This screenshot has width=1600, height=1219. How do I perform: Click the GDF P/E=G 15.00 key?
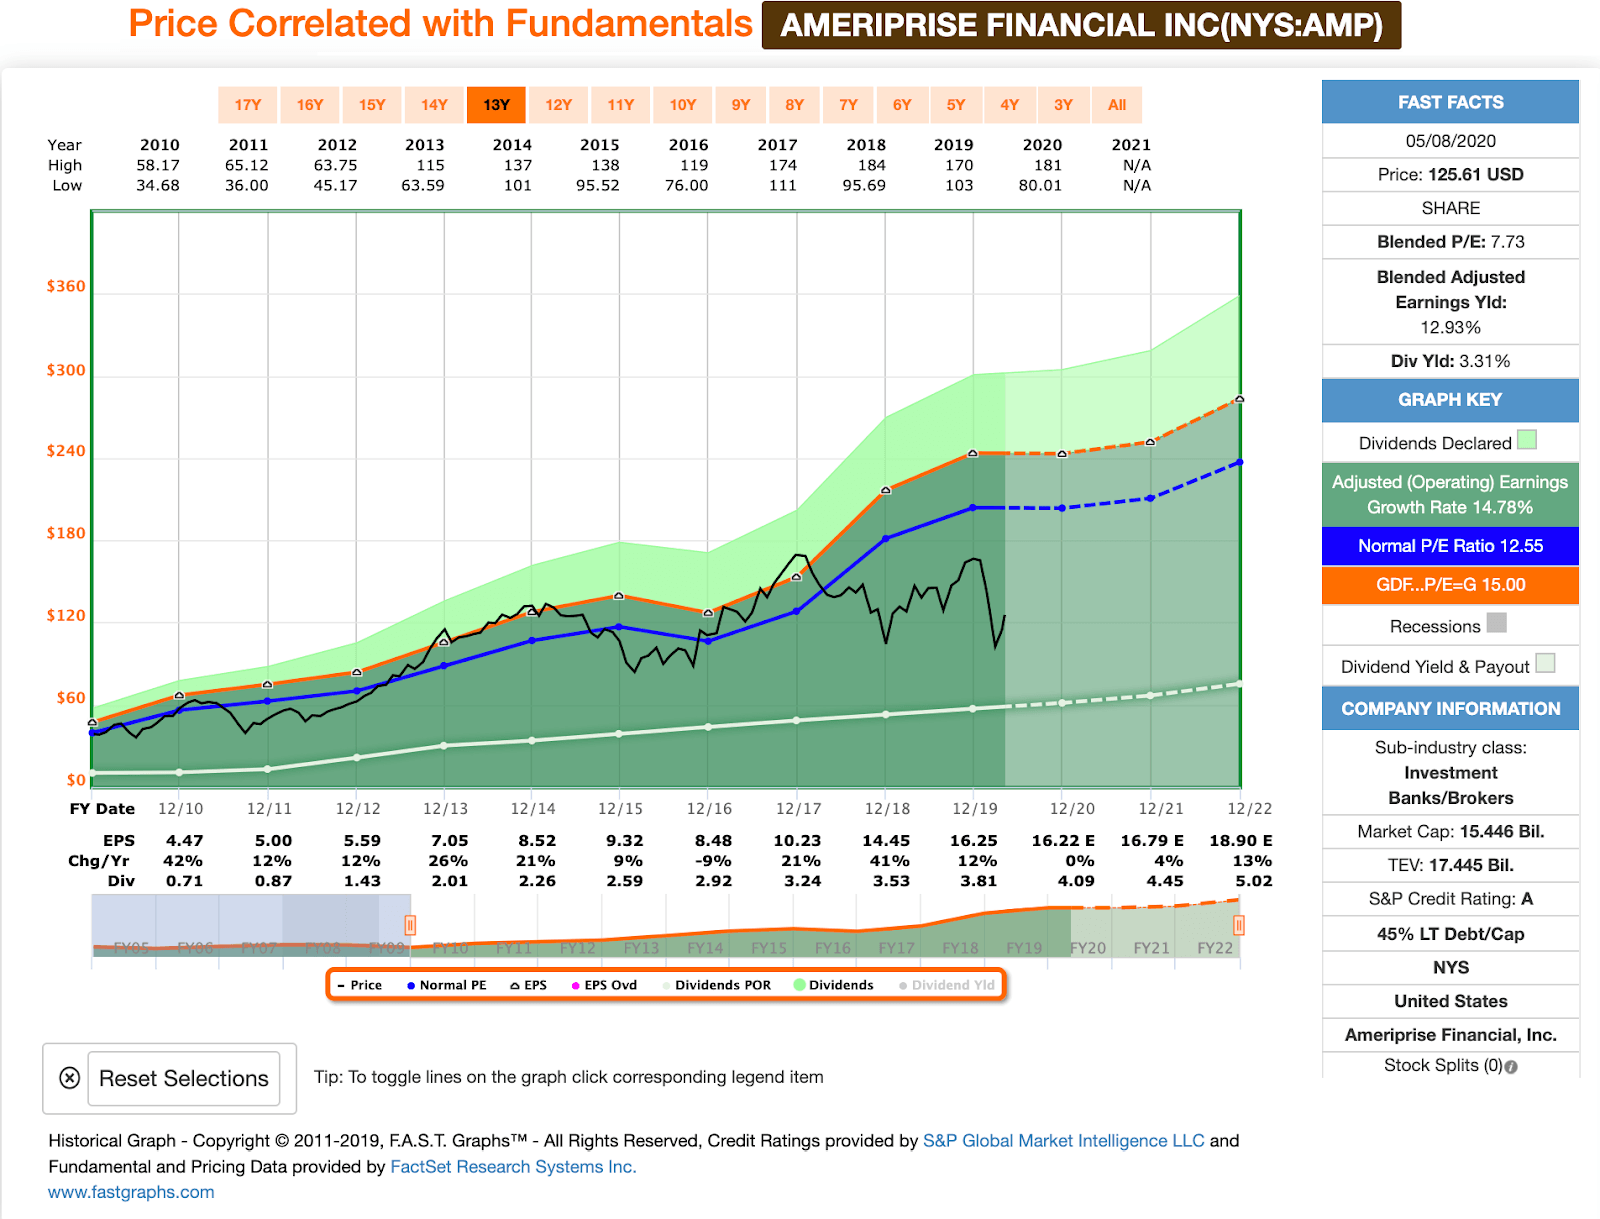(1450, 585)
